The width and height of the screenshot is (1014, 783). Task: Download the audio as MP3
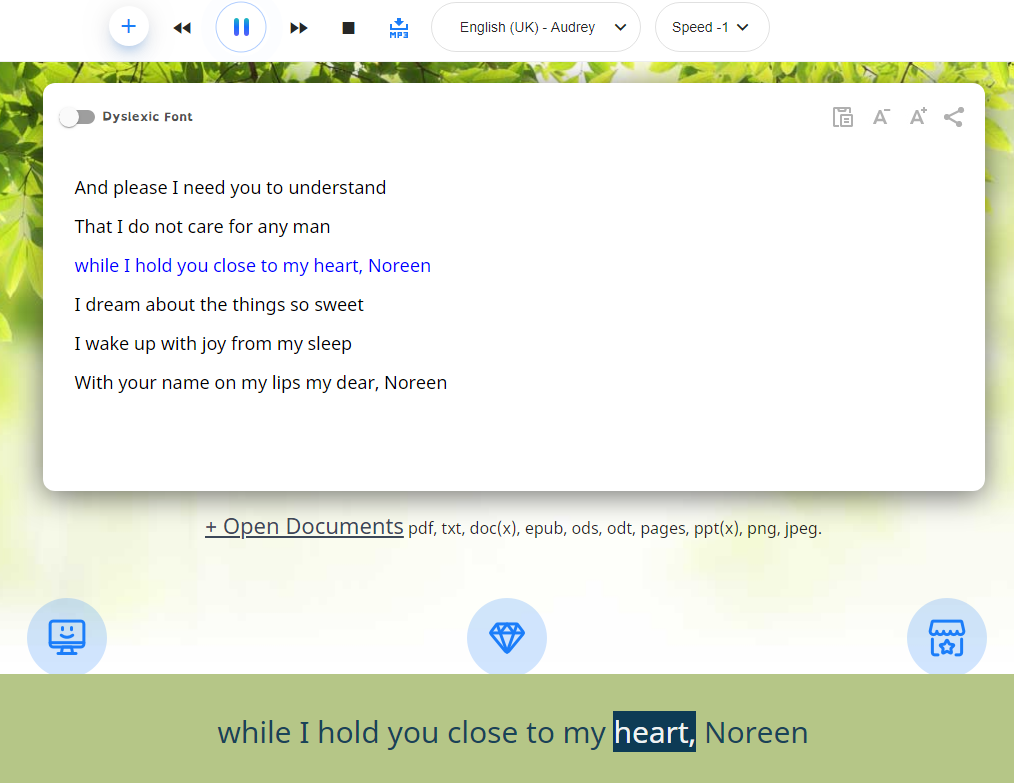pyautogui.click(x=398, y=28)
